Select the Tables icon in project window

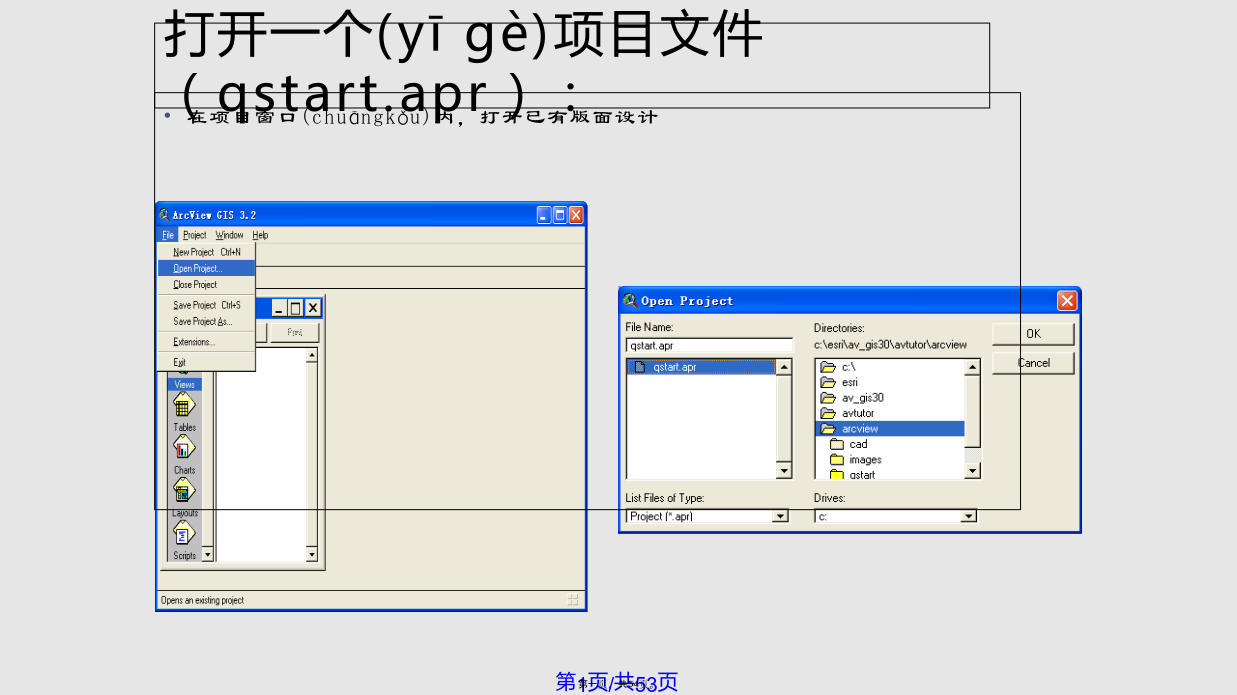pyautogui.click(x=184, y=405)
